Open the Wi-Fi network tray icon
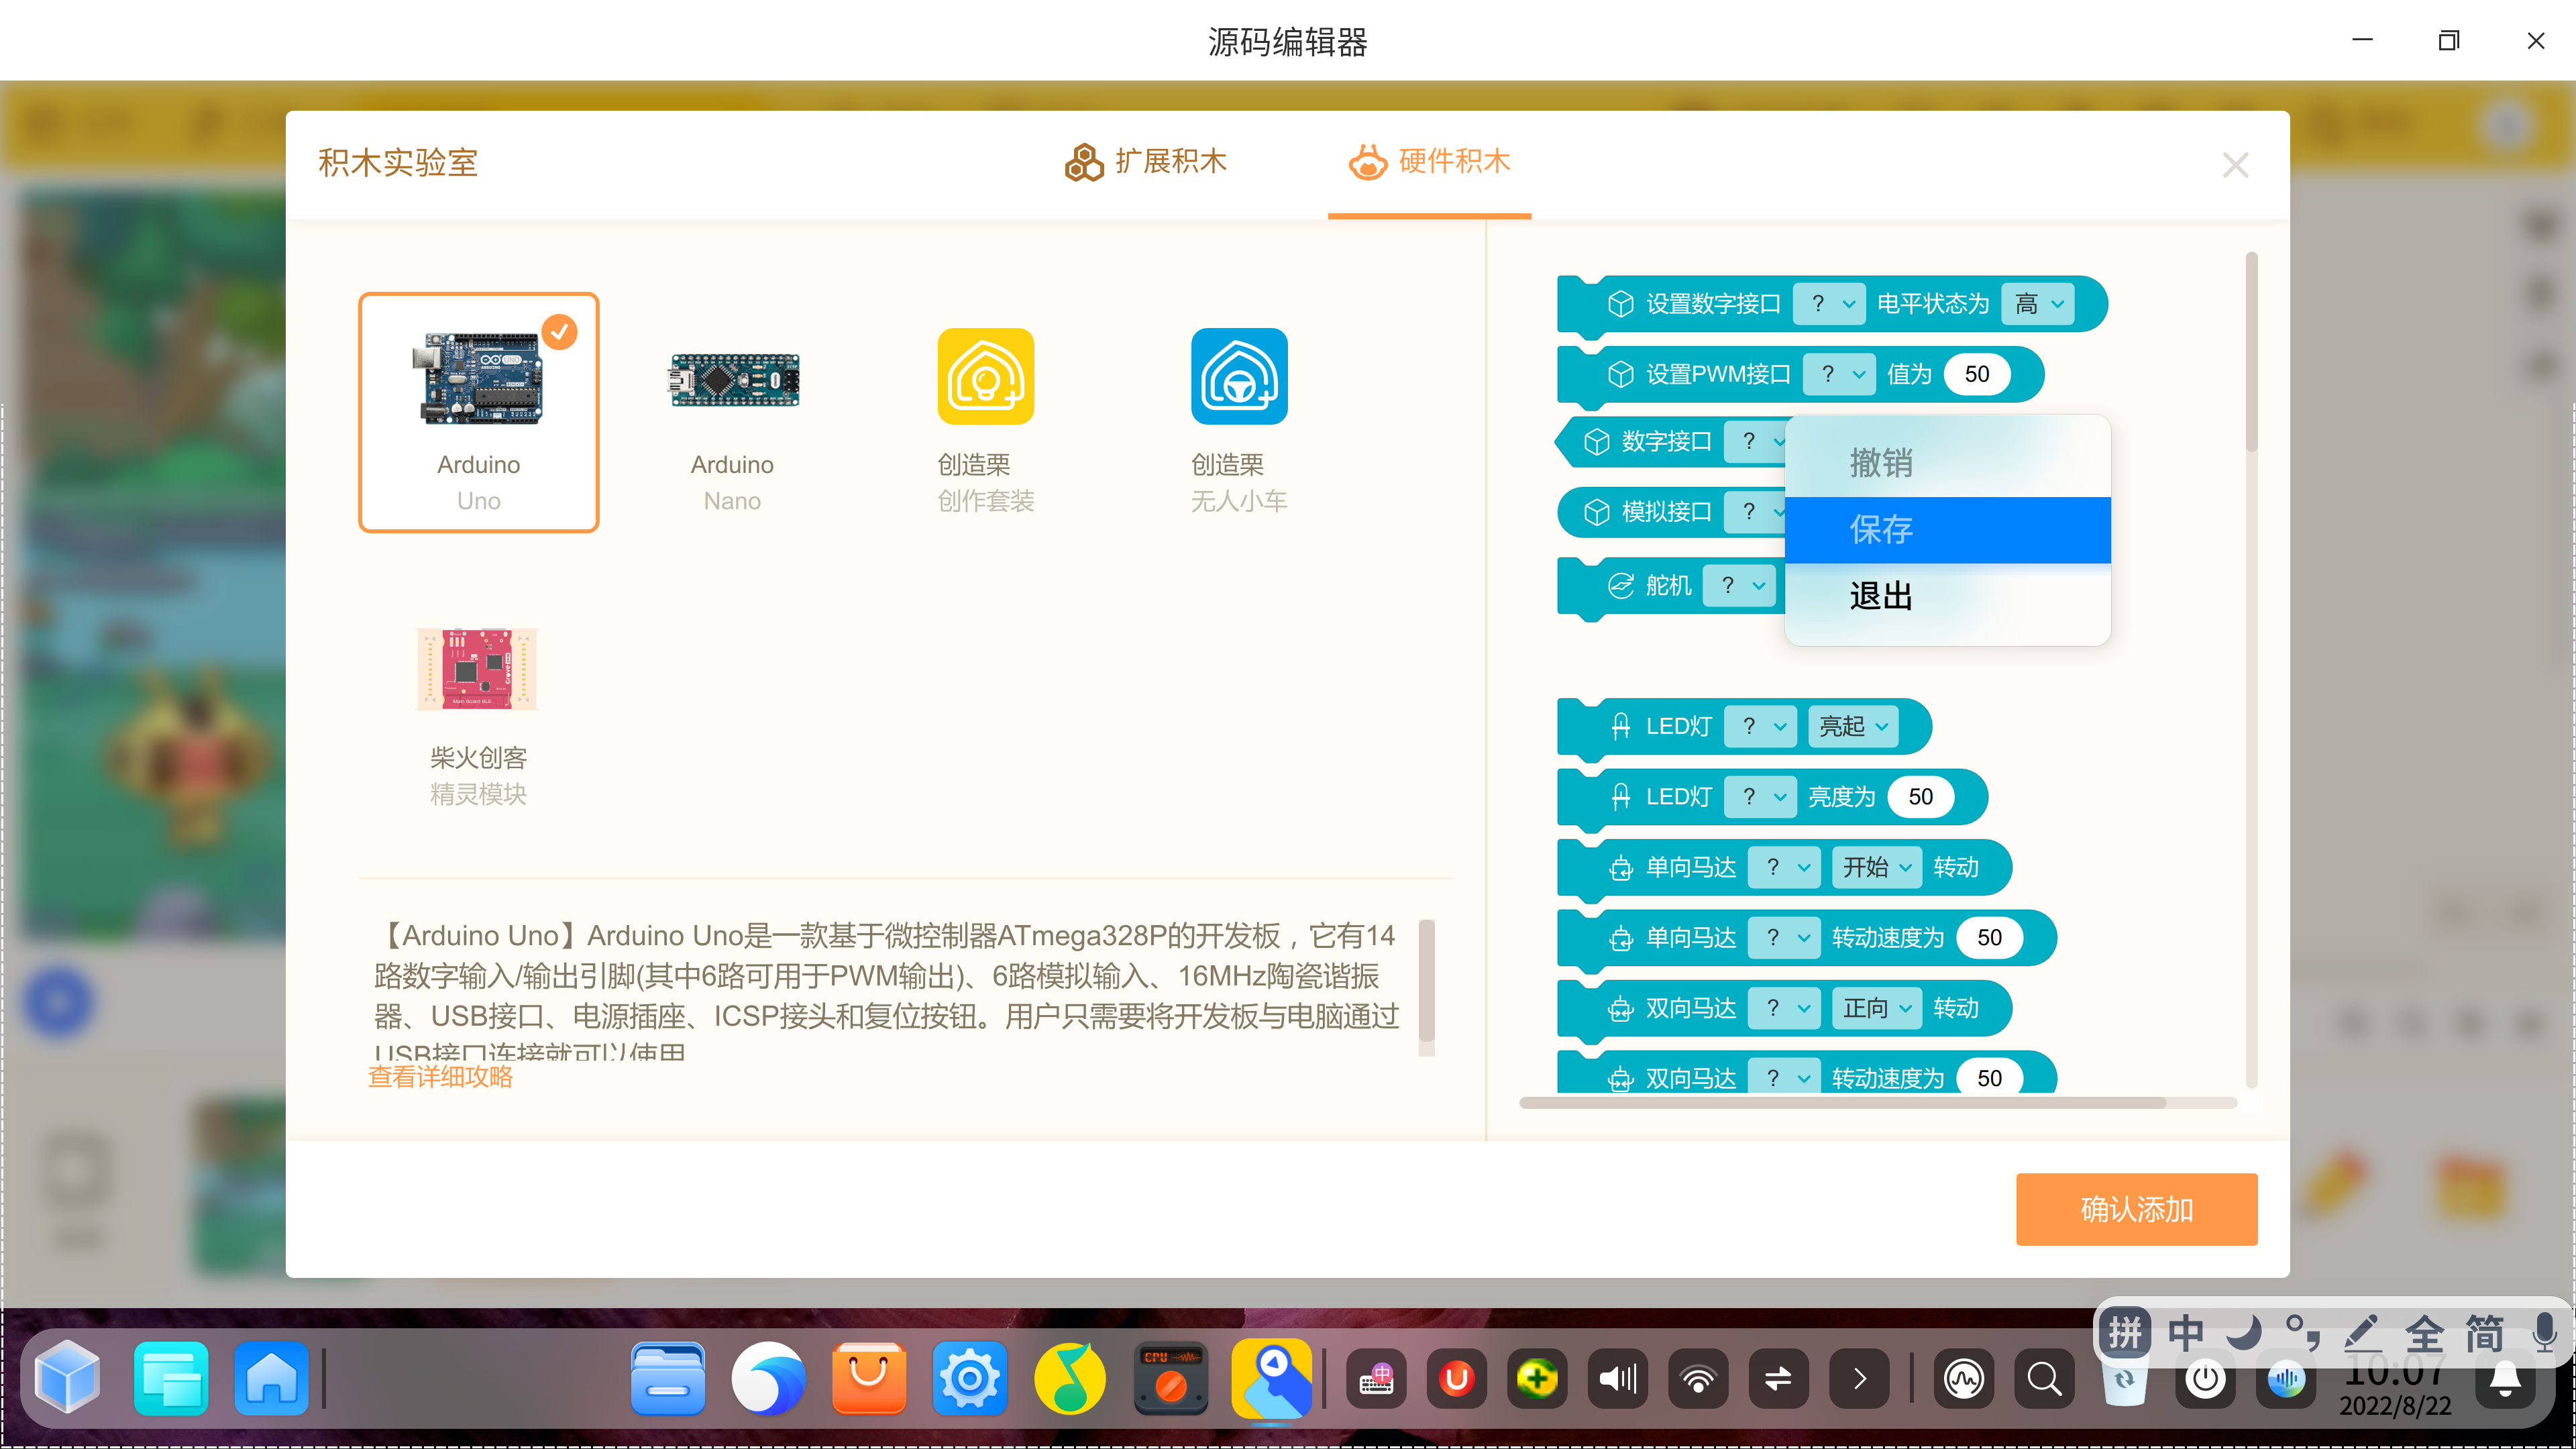Image resolution: width=2576 pixels, height=1449 pixels. [1698, 1379]
